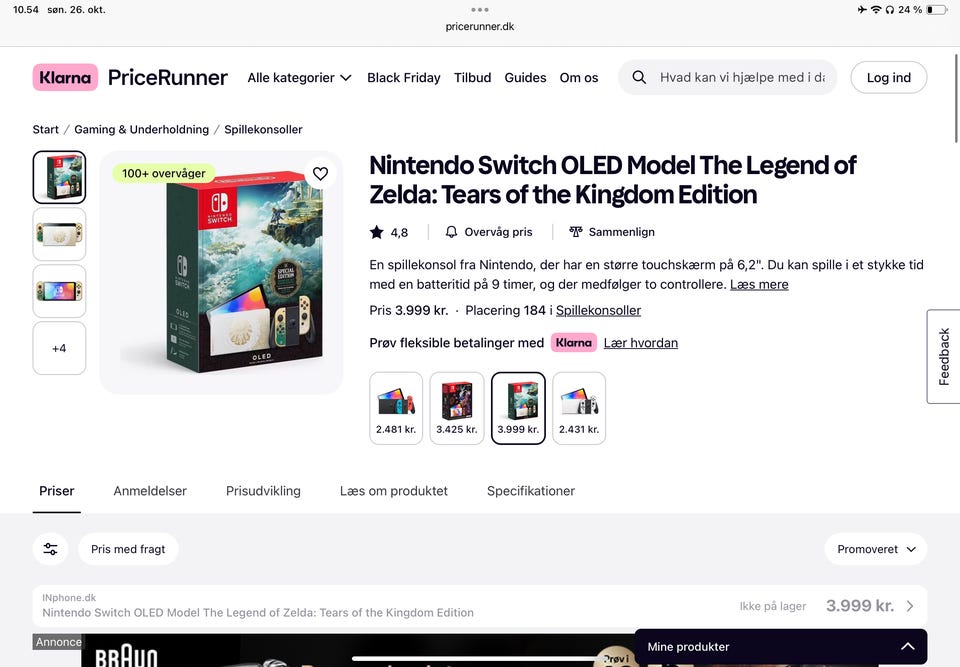Show more images with +4 thumbnail

pos(59,348)
